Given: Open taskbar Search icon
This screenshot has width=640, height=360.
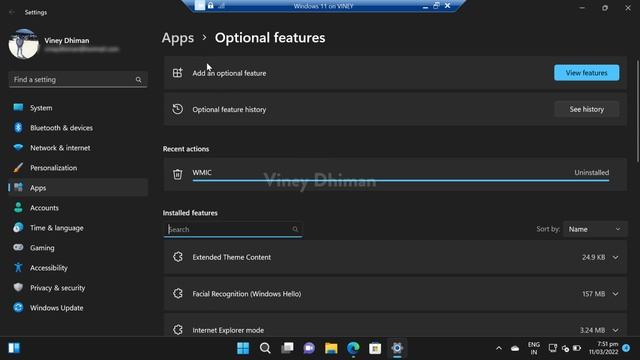Looking at the screenshot, I should (265, 348).
